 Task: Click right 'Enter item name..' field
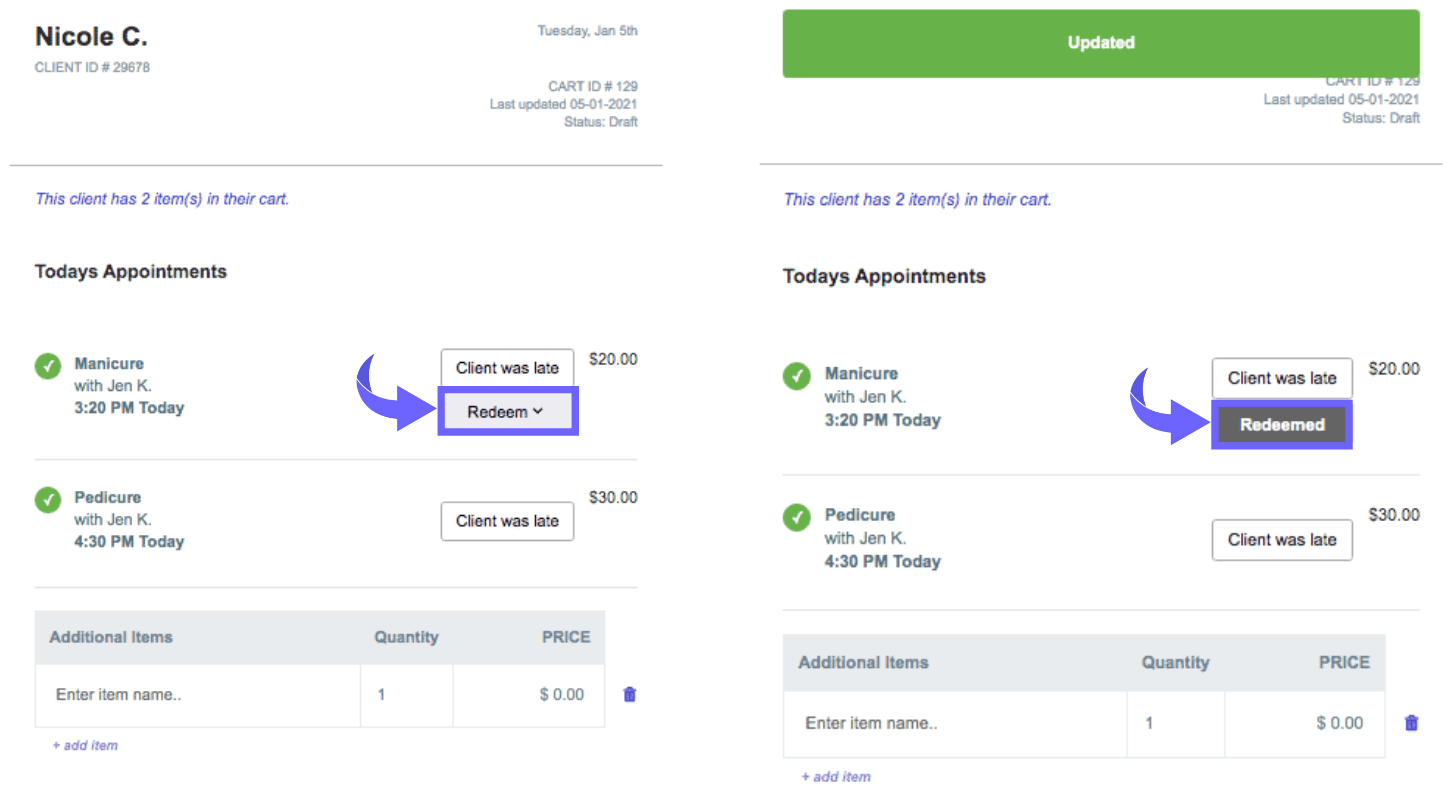click(954, 723)
